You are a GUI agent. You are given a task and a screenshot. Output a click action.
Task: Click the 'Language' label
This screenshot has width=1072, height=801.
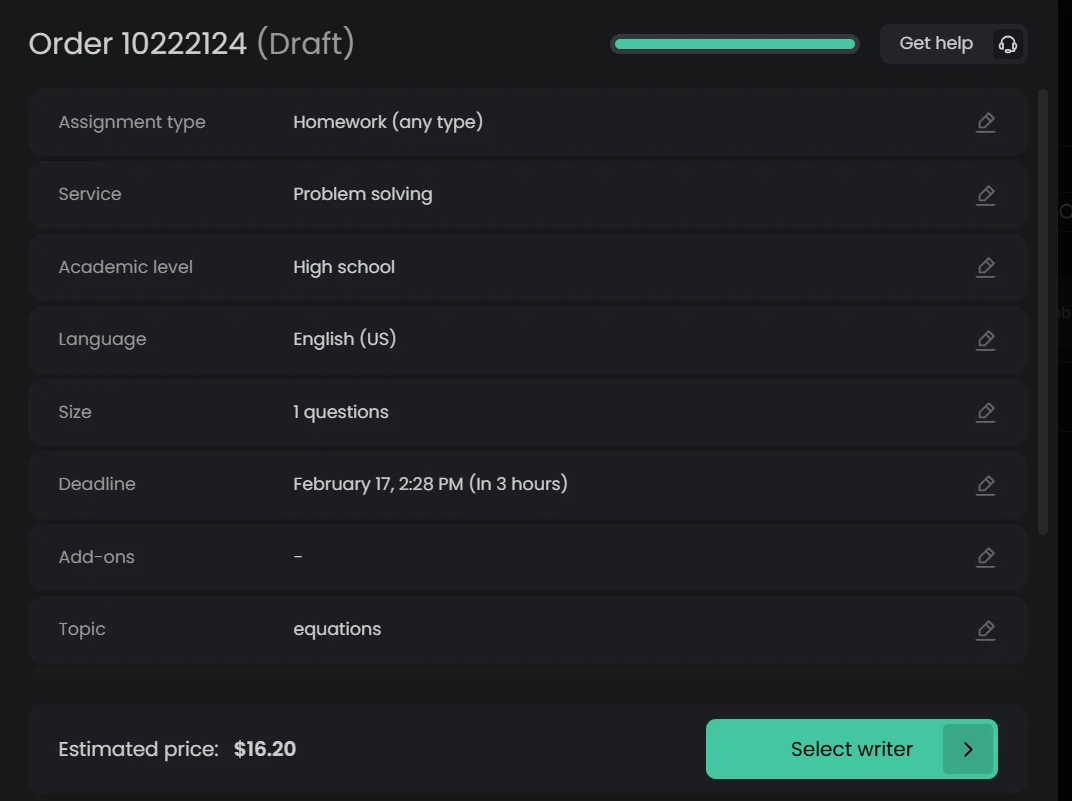[103, 339]
